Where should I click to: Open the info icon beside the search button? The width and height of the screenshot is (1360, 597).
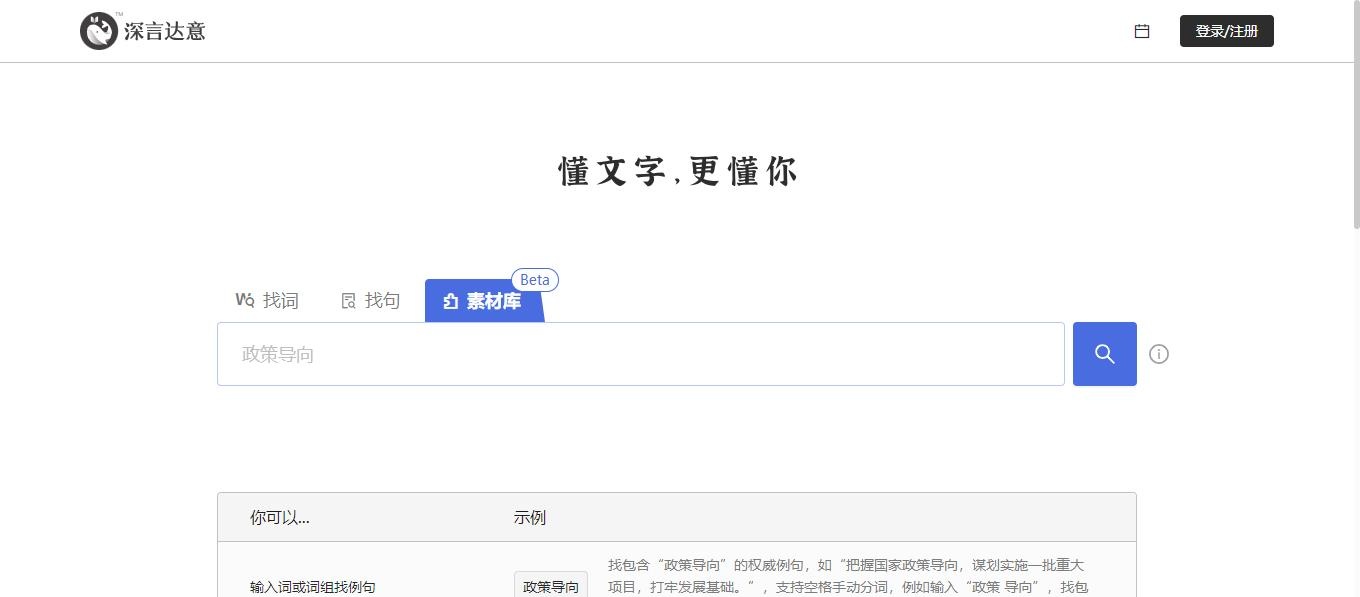(x=1159, y=354)
